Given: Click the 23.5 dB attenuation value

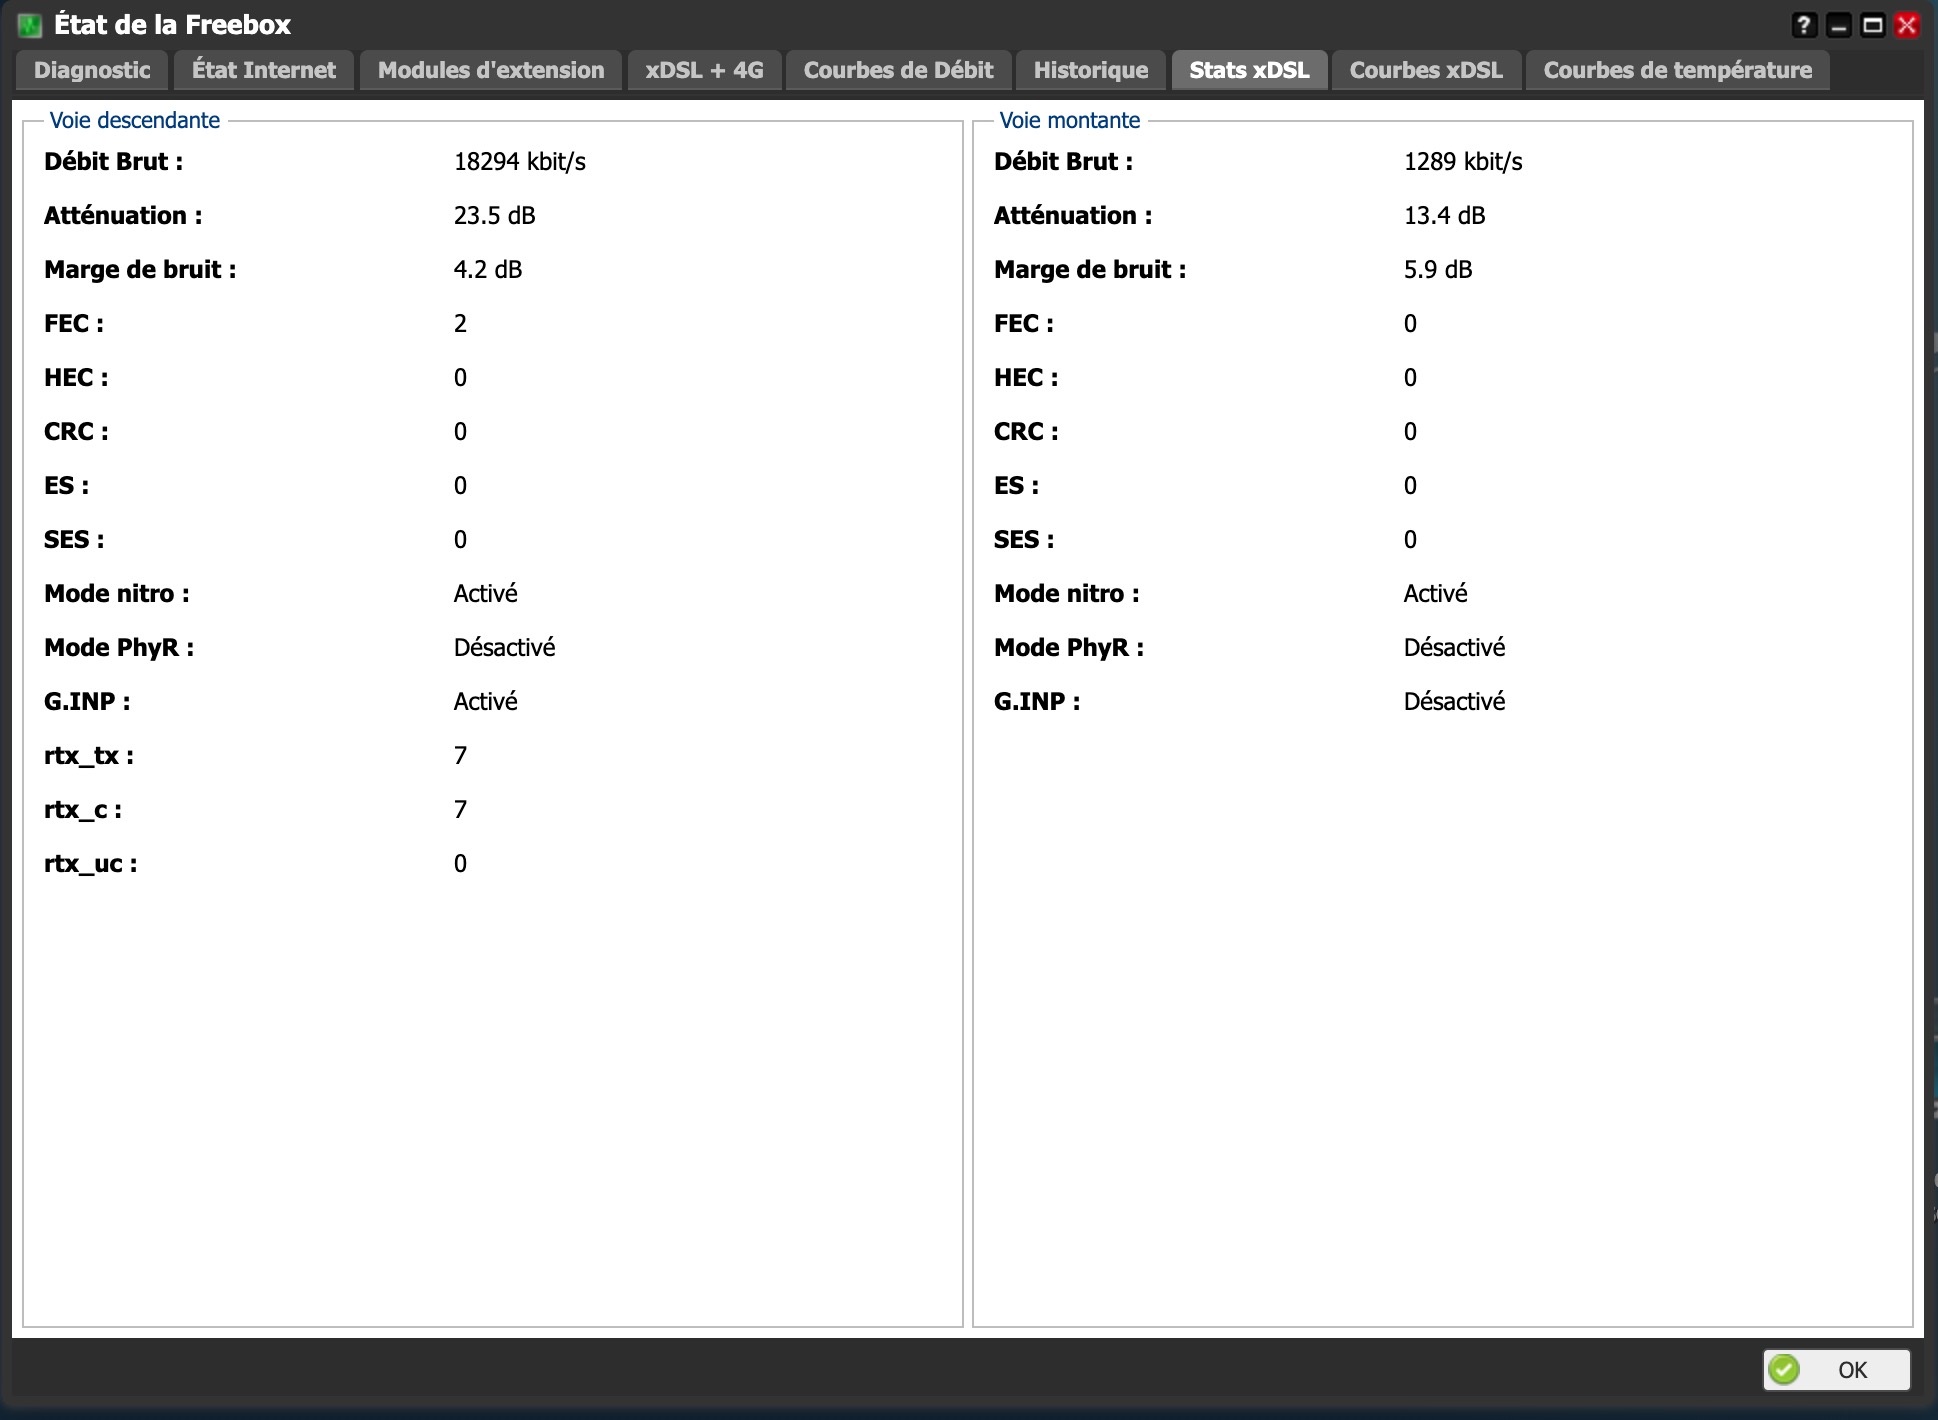Looking at the screenshot, I should (x=494, y=216).
